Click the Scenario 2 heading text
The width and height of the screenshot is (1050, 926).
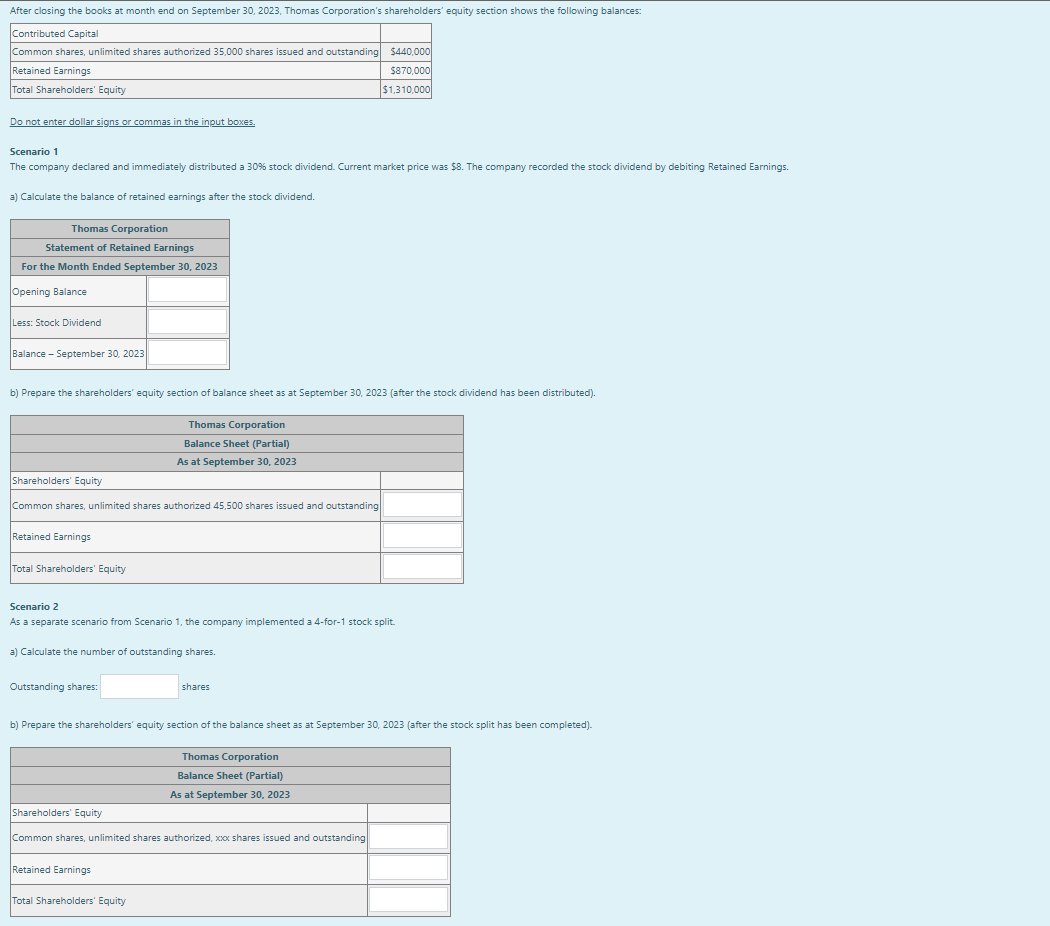[34, 606]
